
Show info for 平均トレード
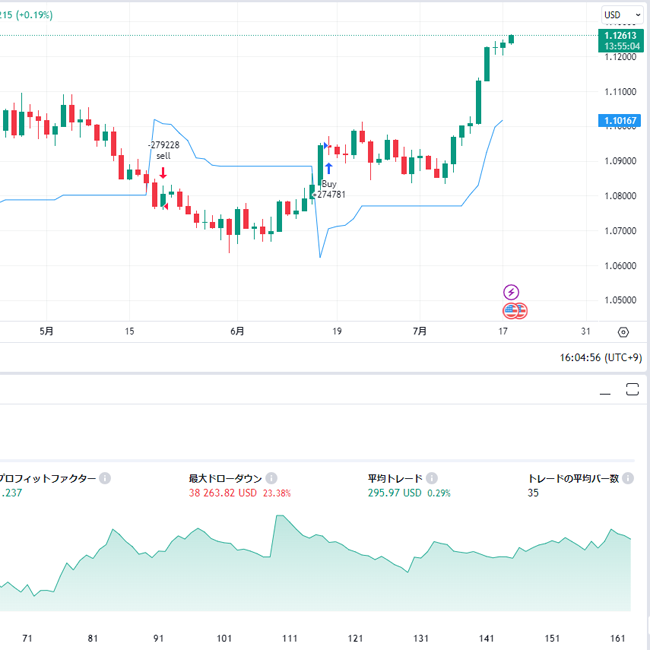pos(432,478)
